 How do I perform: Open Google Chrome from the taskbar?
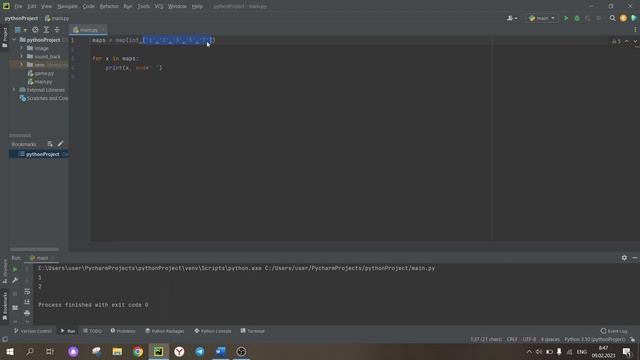[x=138, y=351]
